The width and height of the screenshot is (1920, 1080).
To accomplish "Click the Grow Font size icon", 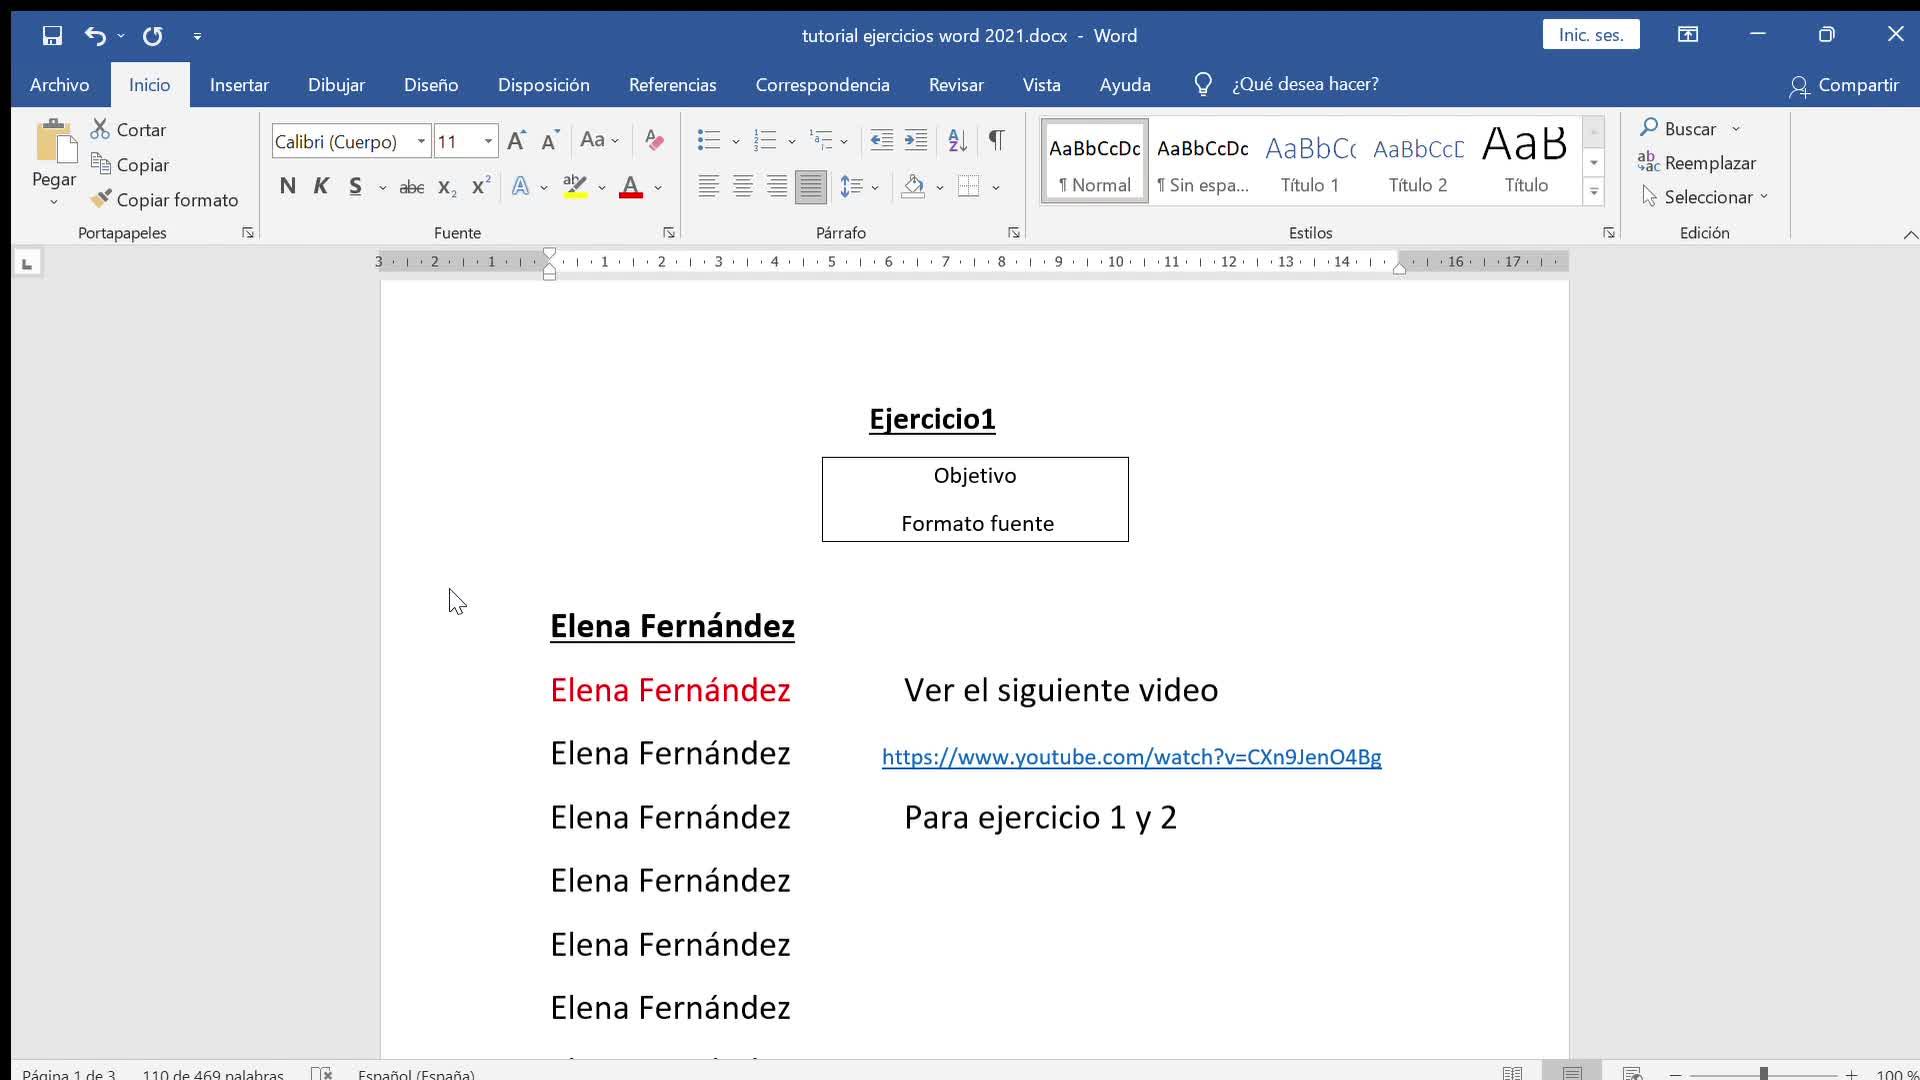I will coord(516,140).
